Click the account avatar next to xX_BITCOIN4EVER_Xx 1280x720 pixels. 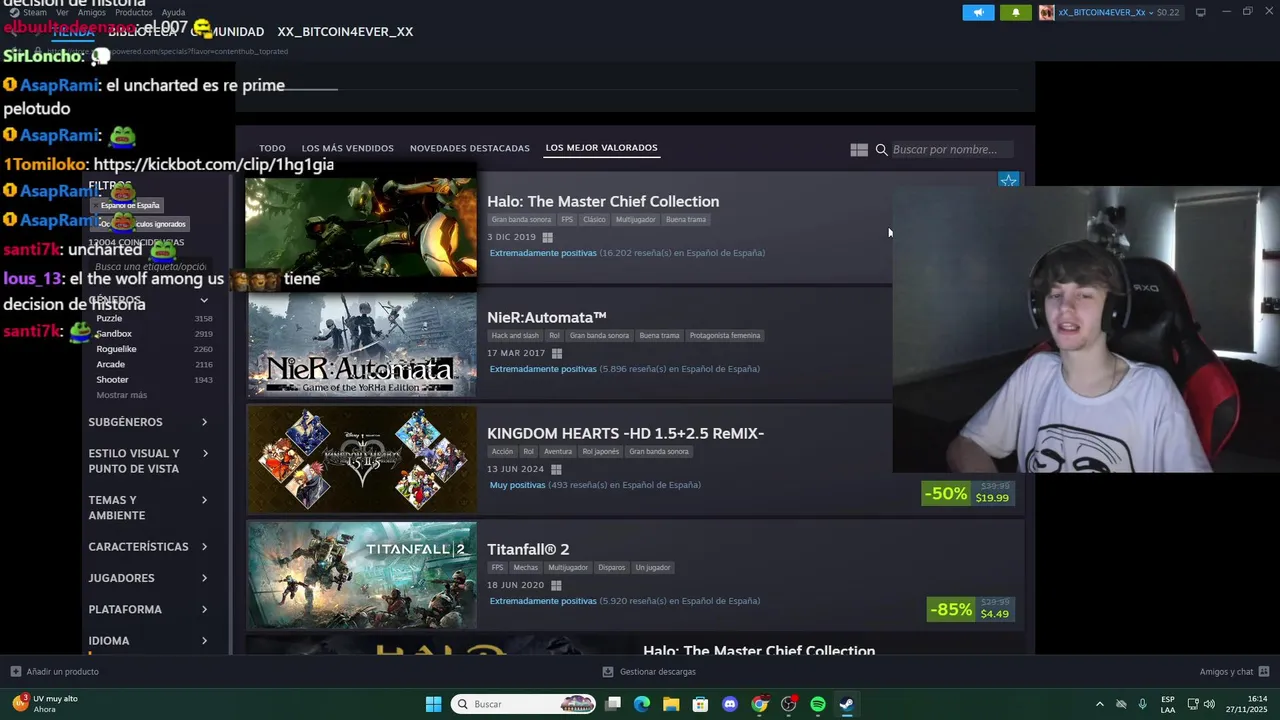1046,12
